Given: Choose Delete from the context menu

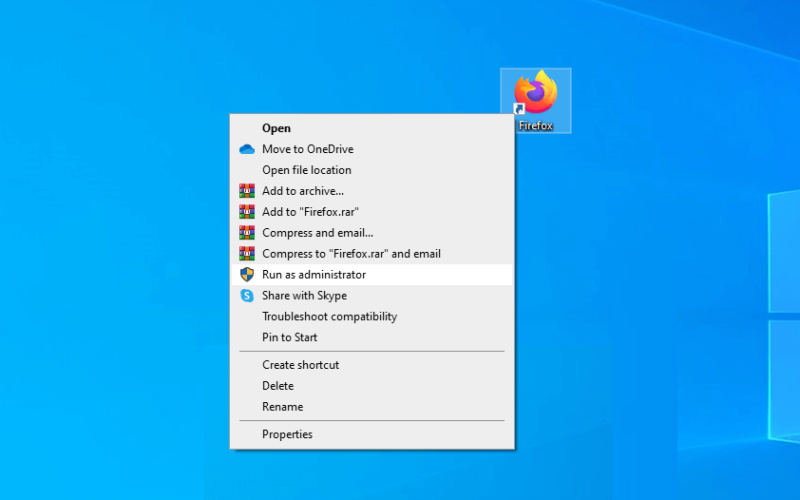Looking at the screenshot, I should pyautogui.click(x=372, y=386).
